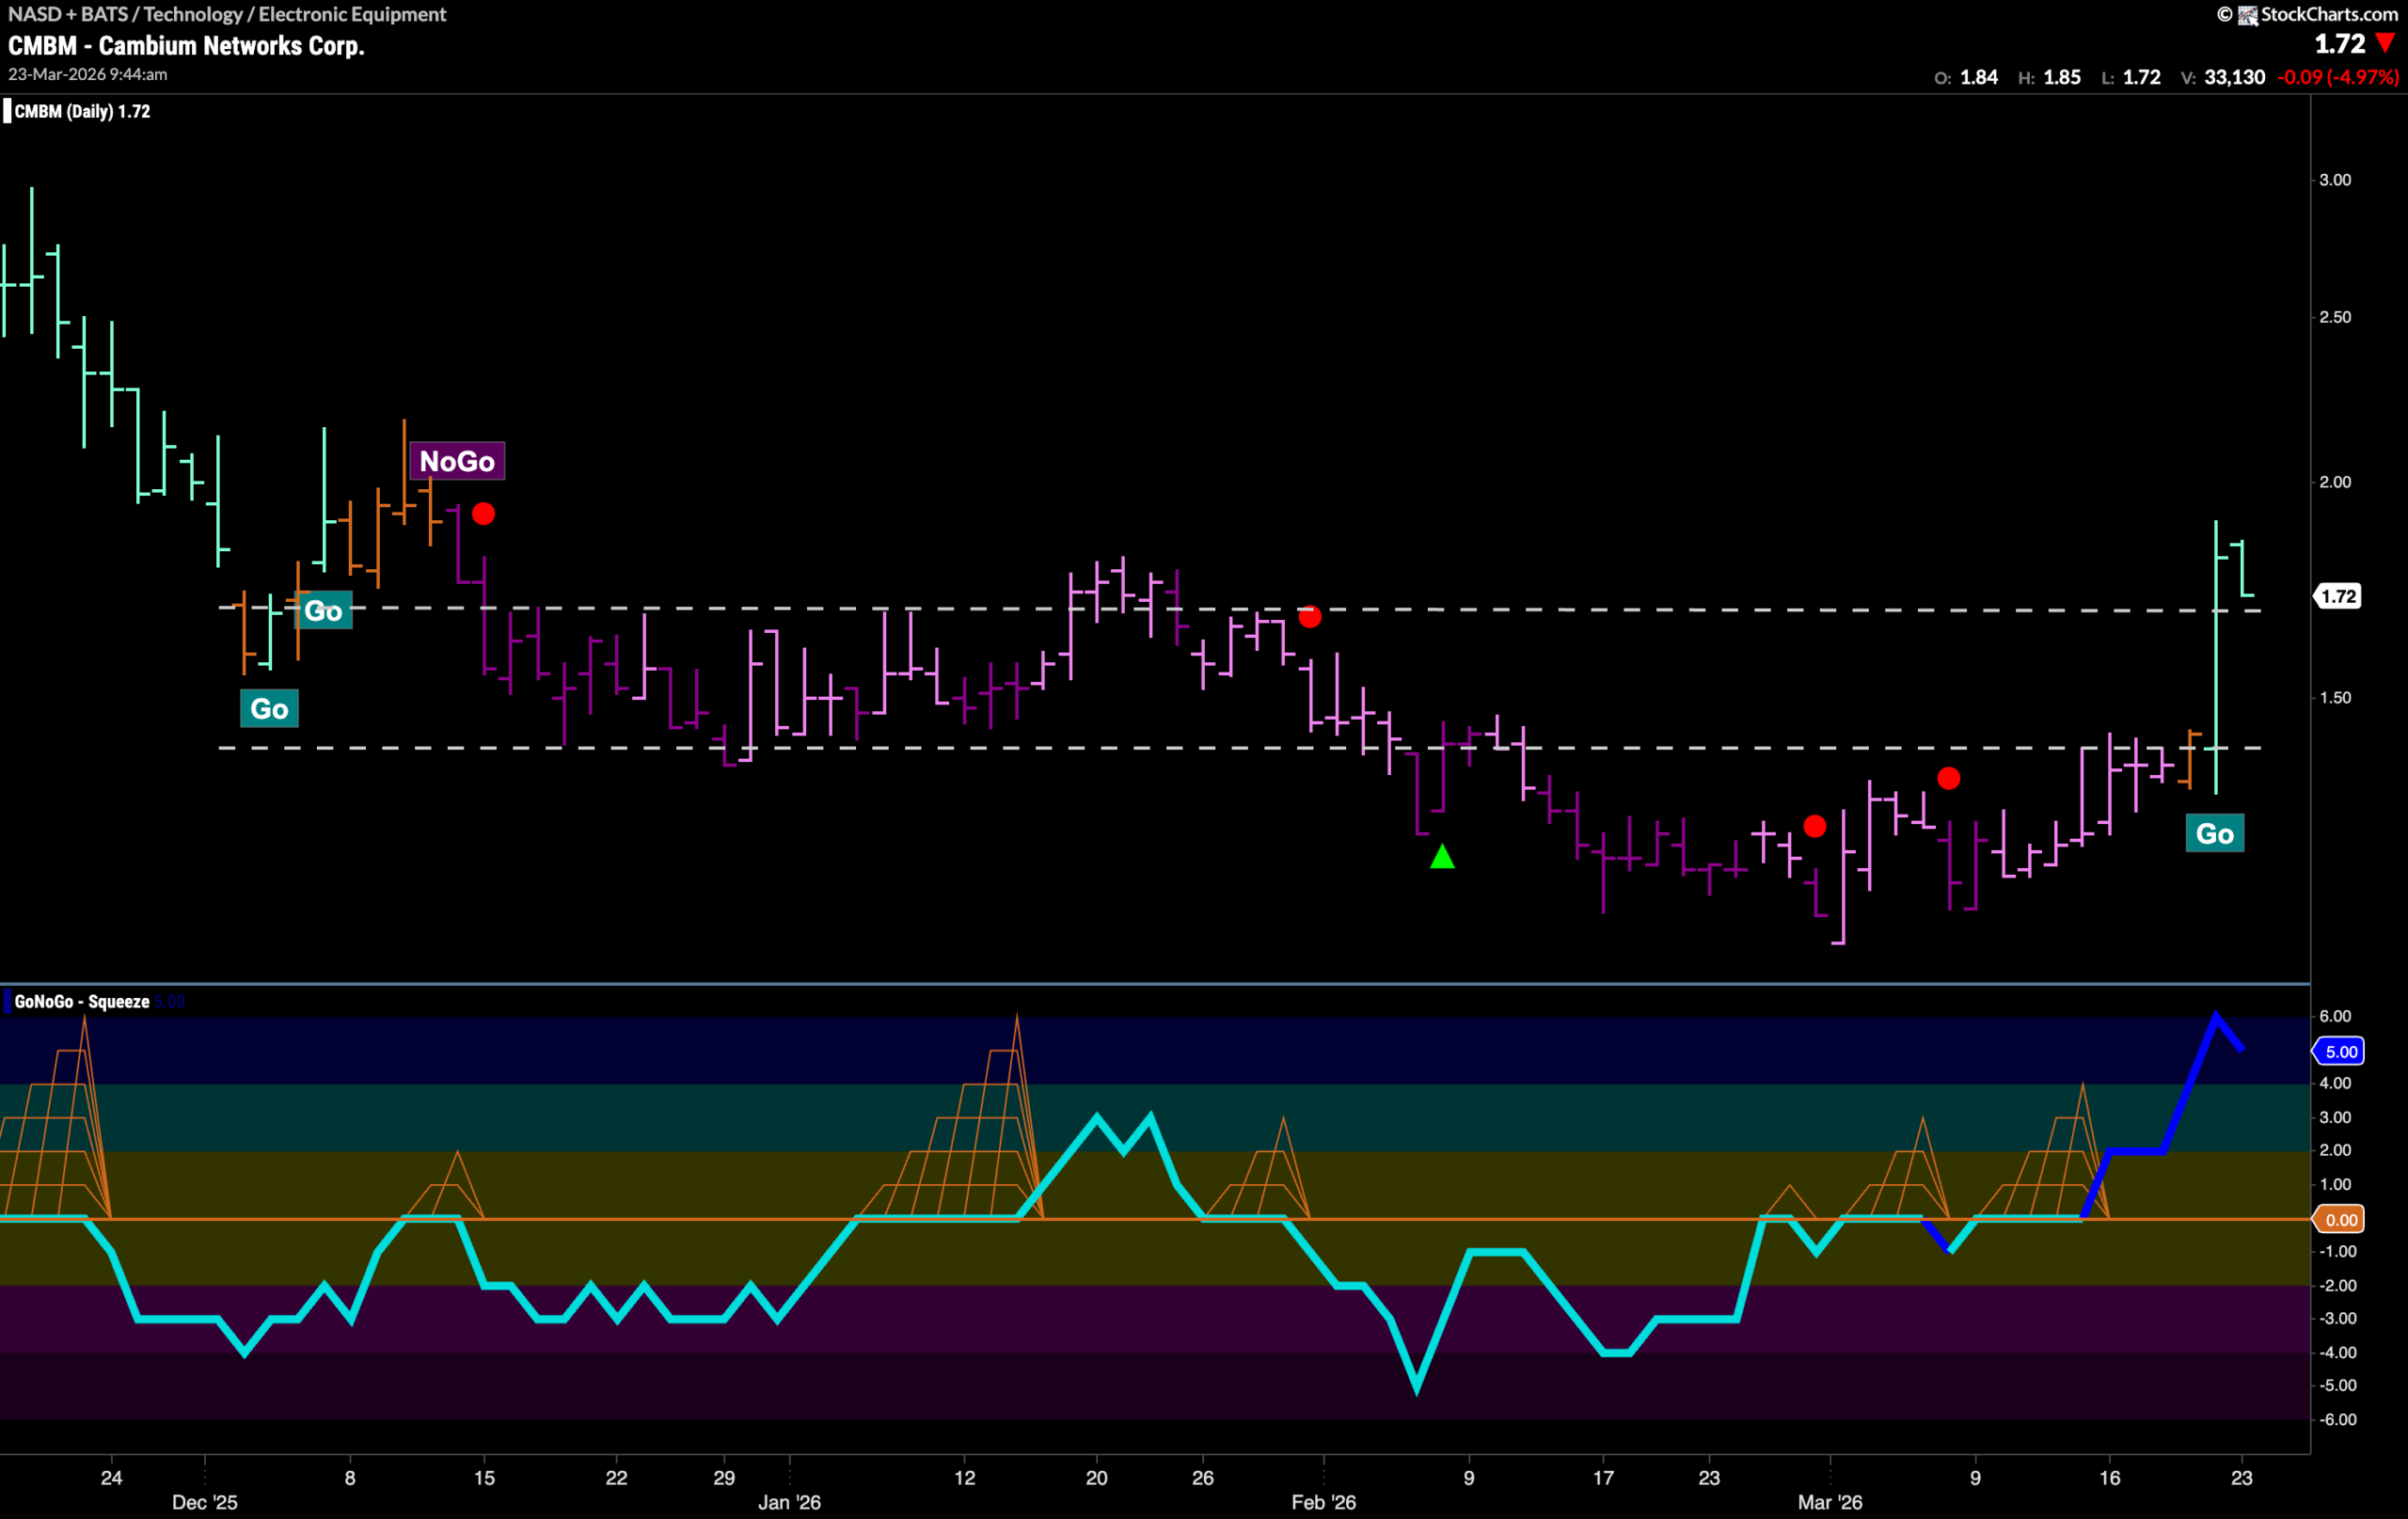Click the purple NoGo signal label
Viewport: 2408px width, 1519px height.
pos(457,461)
